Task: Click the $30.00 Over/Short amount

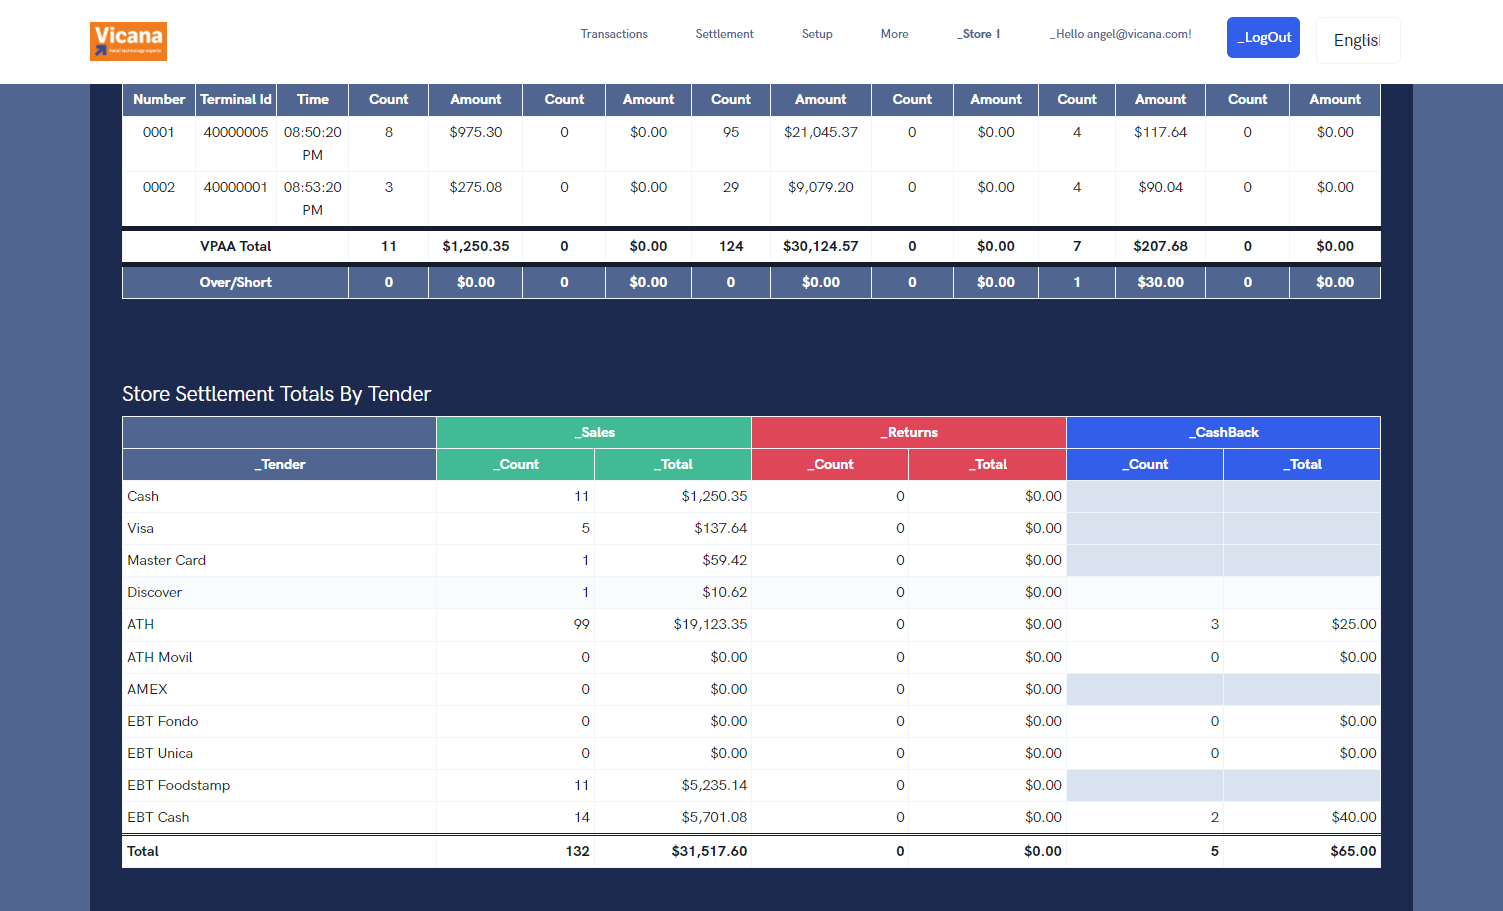Action: click(1160, 282)
